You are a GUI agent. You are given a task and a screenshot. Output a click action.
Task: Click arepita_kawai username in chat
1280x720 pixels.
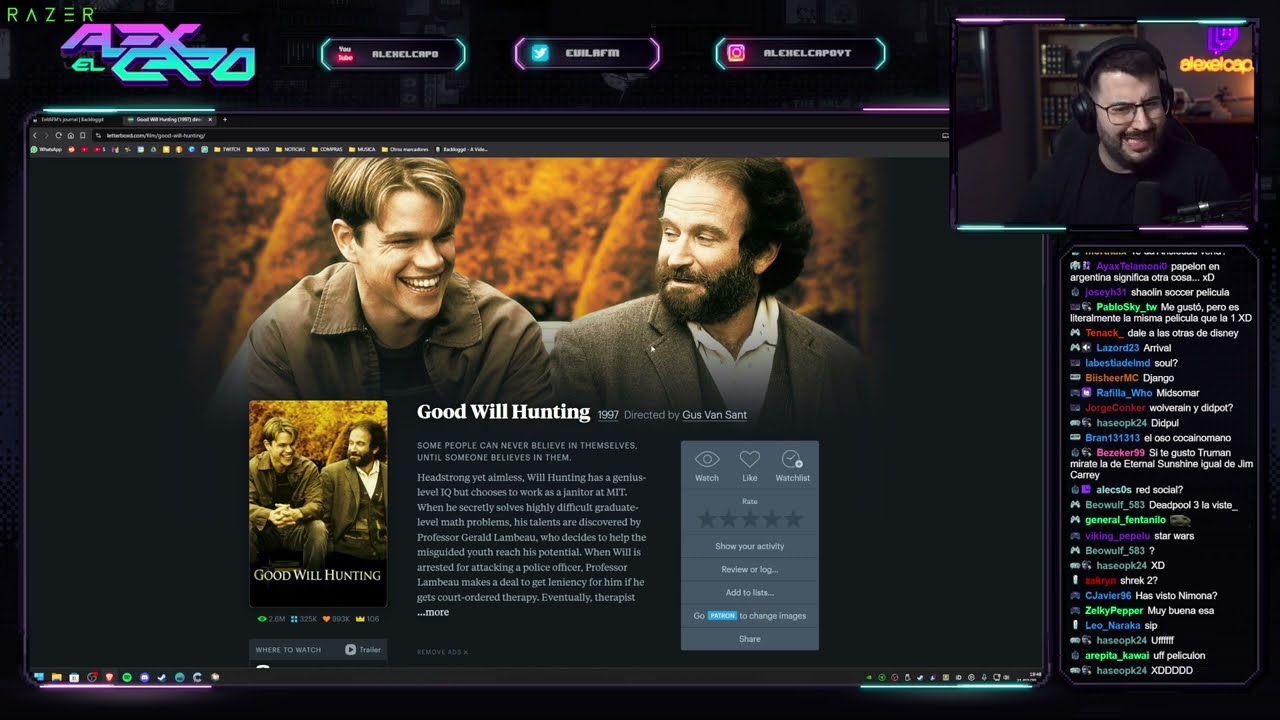[x=1117, y=655]
